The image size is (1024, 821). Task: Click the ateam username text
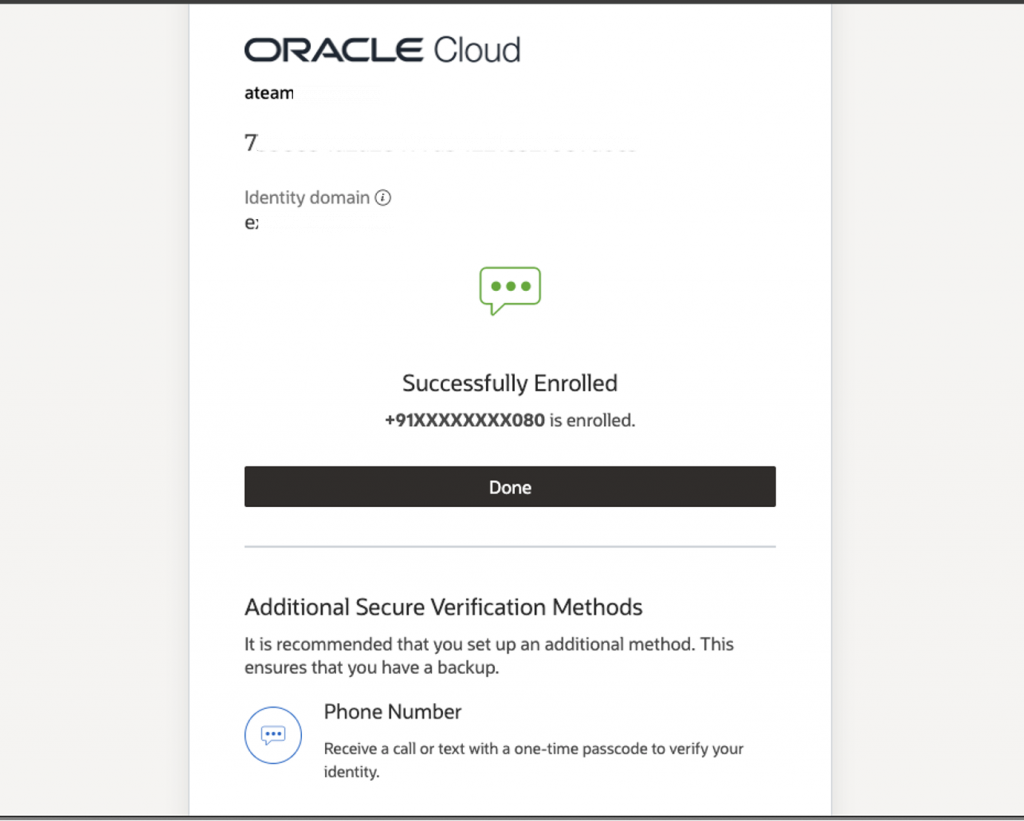pos(269,94)
